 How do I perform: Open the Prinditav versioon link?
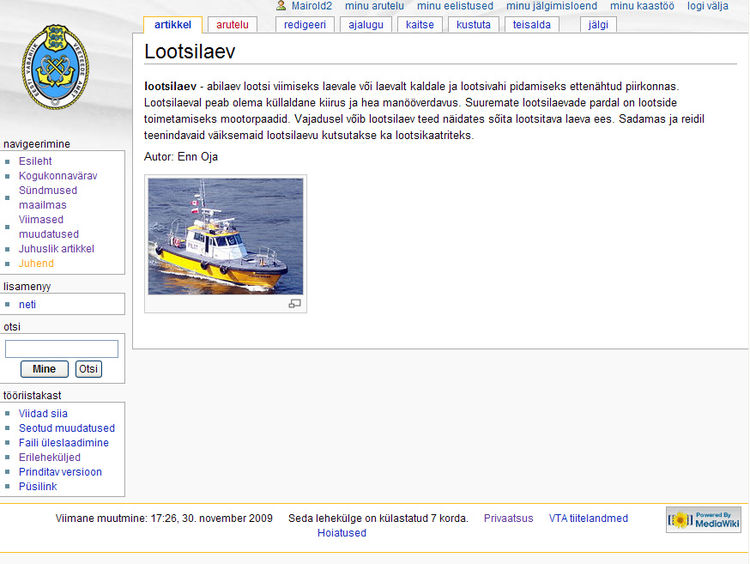[60, 472]
